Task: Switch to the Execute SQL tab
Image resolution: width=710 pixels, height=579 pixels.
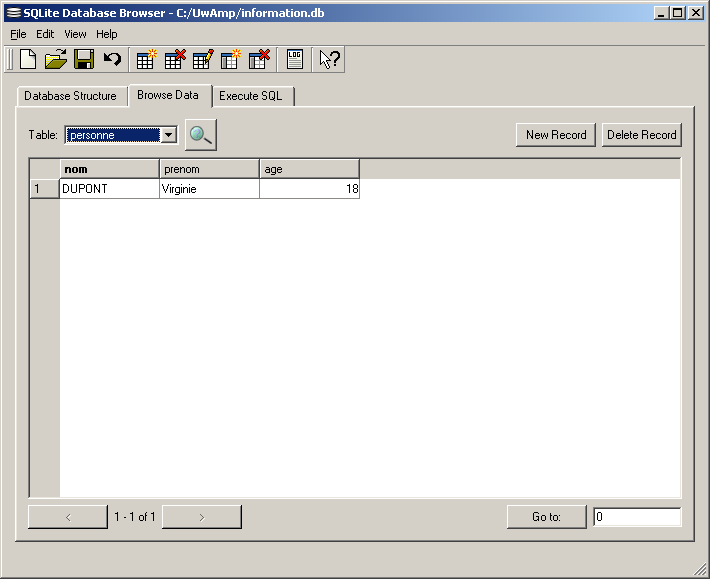Action: [251, 96]
